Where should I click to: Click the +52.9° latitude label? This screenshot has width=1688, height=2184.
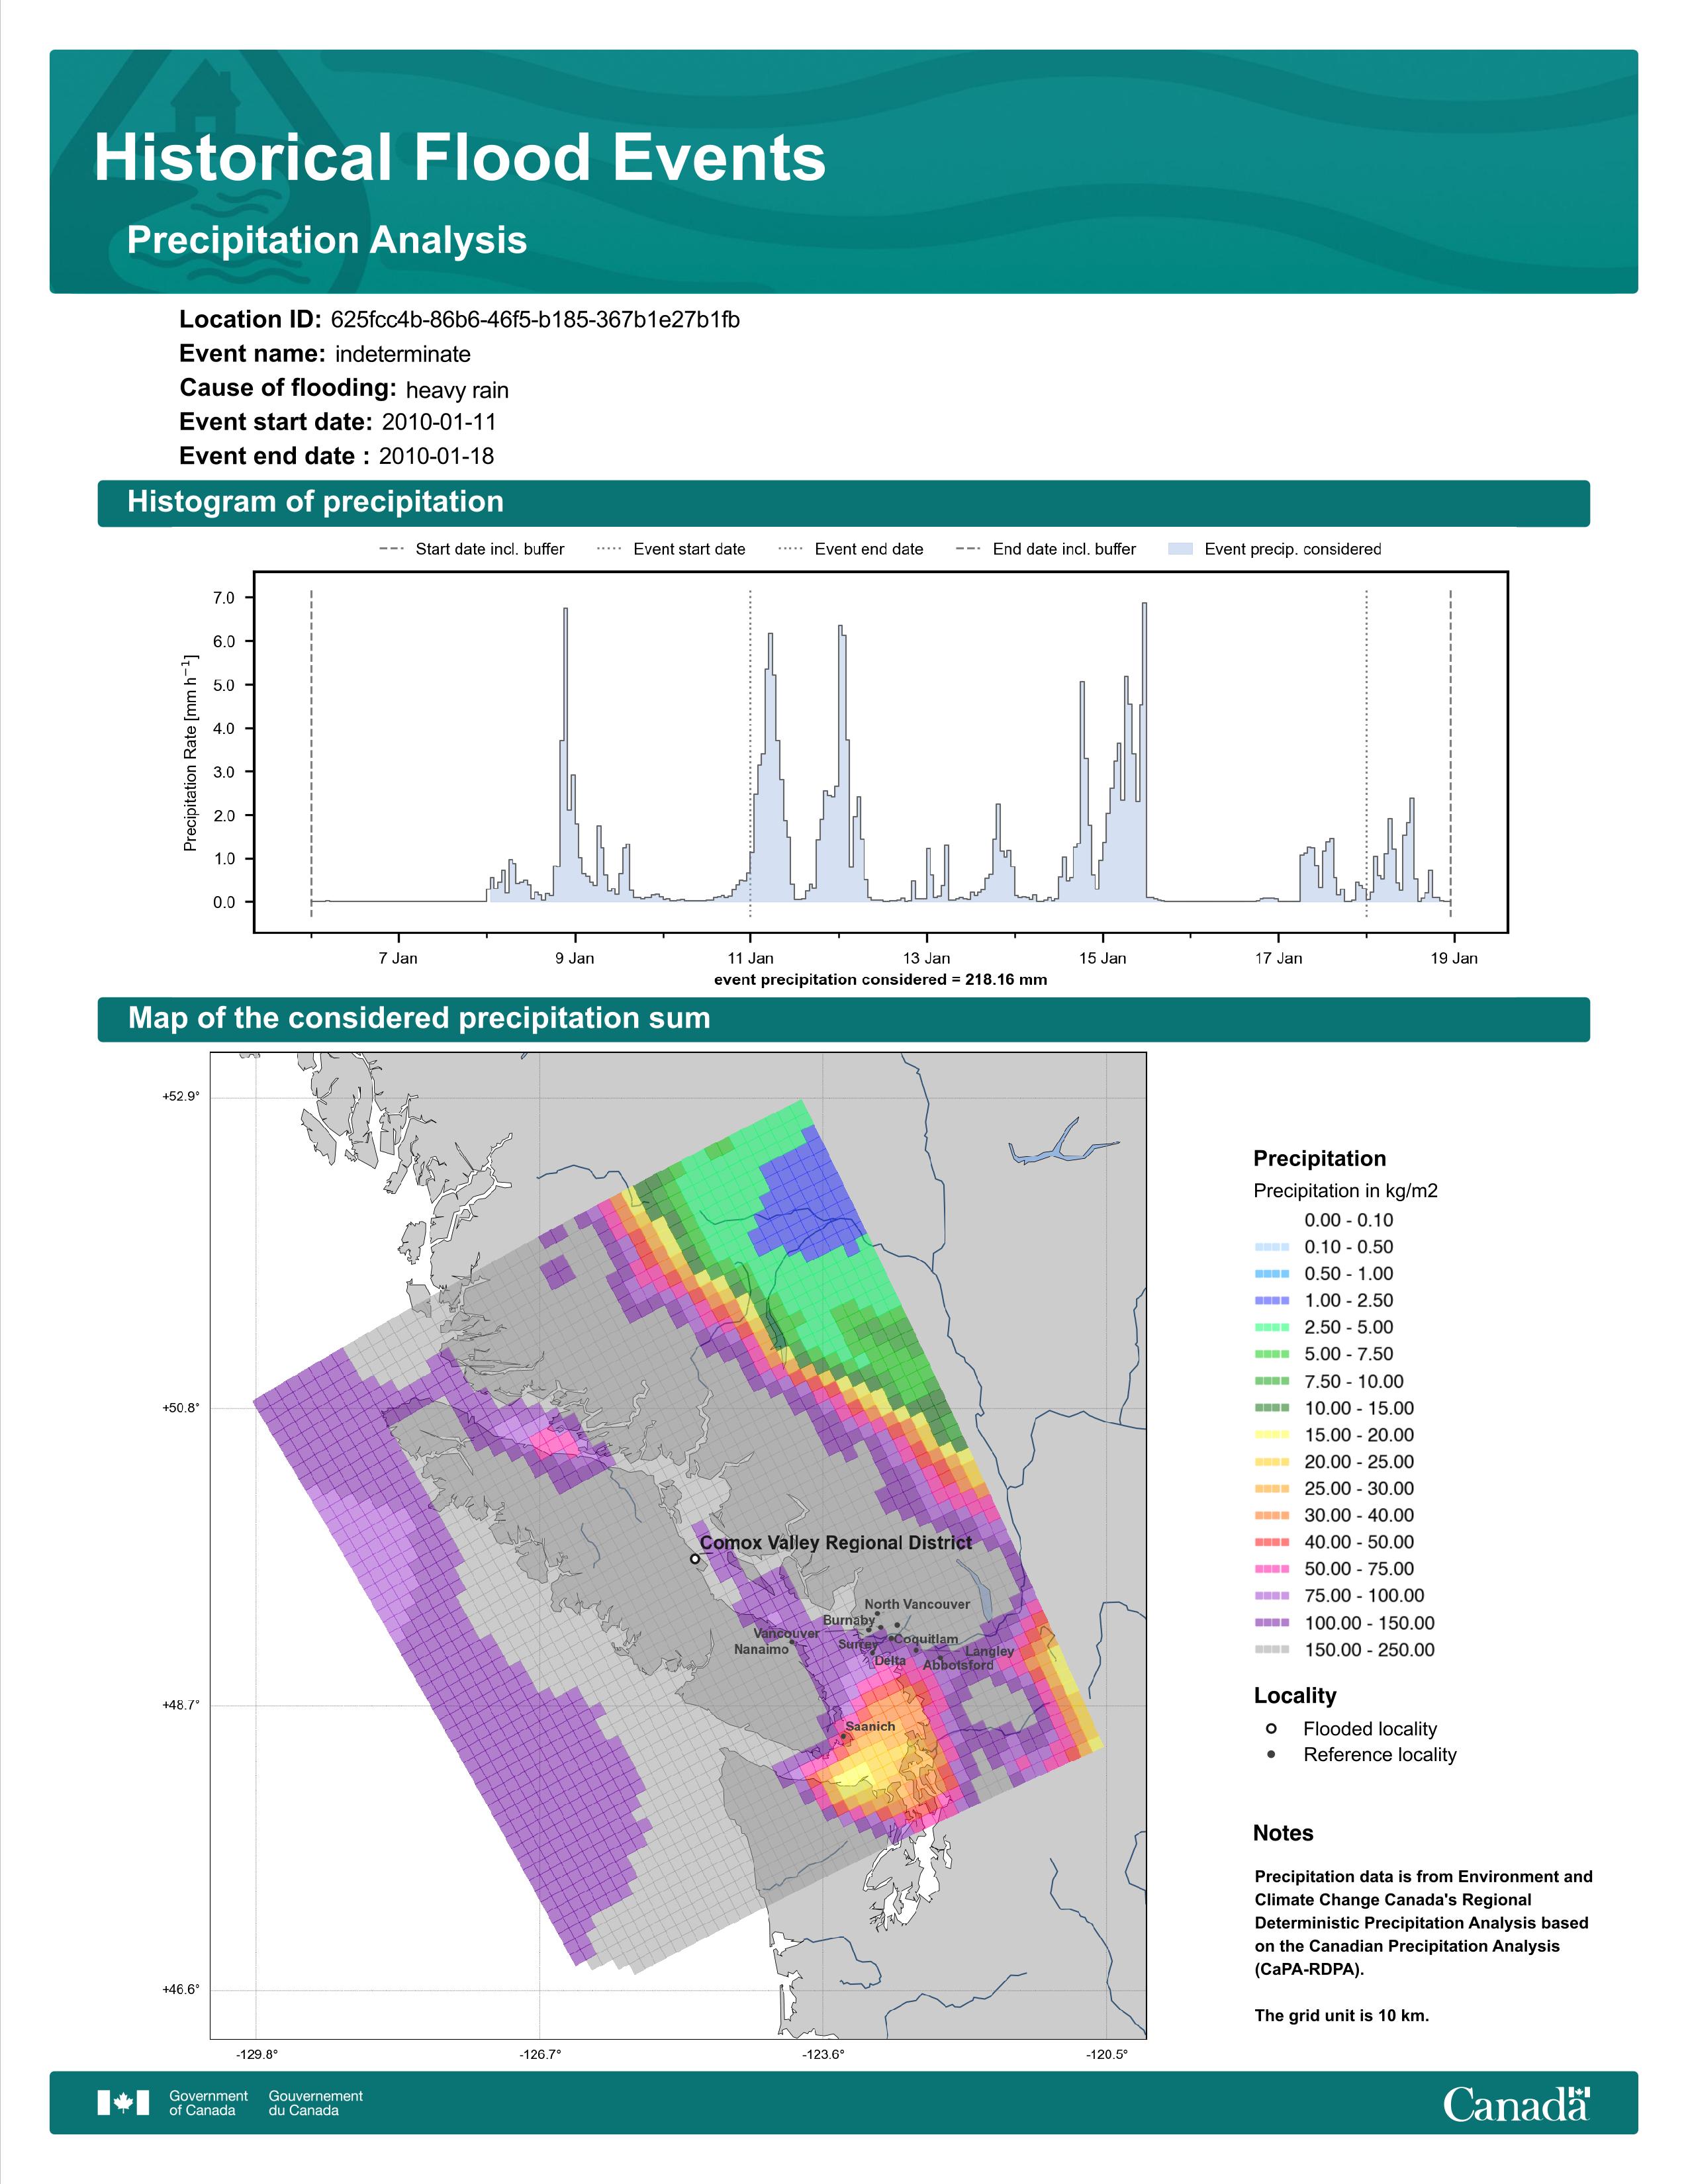[181, 1097]
